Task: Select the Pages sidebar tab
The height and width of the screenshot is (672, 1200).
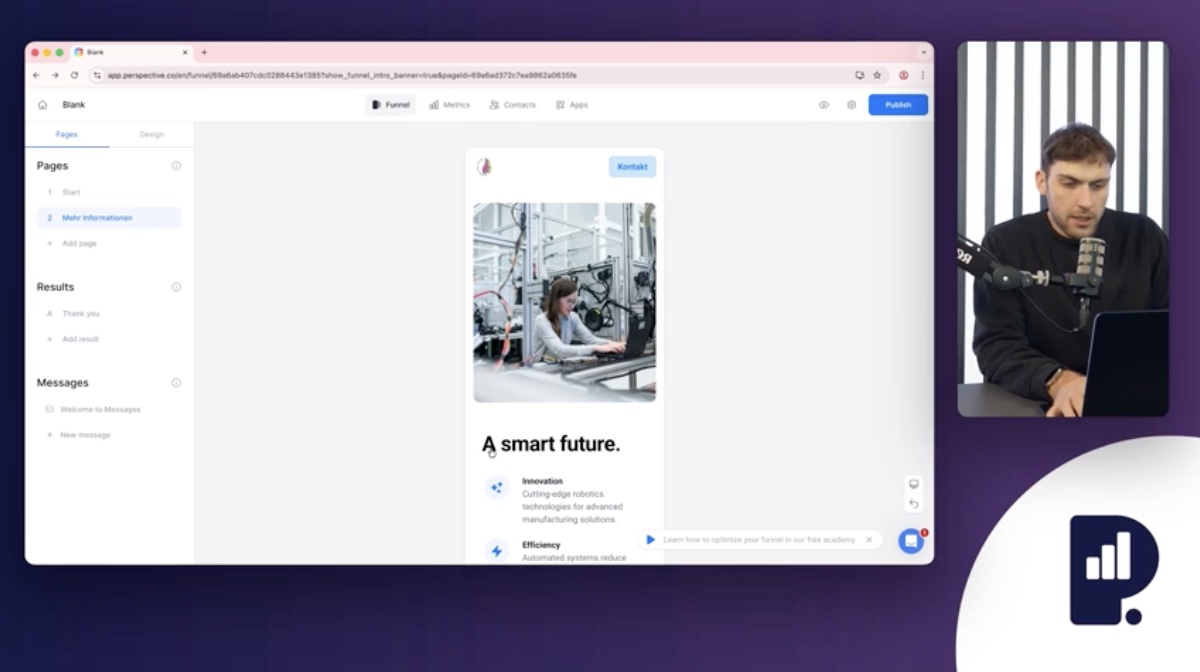Action: pos(67,134)
